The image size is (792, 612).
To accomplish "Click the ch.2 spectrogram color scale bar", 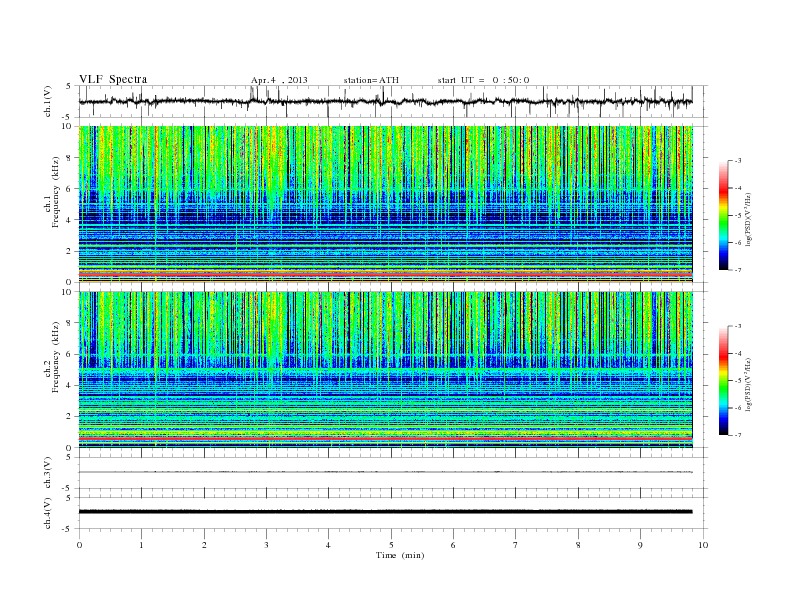I will tap(723, 380).
